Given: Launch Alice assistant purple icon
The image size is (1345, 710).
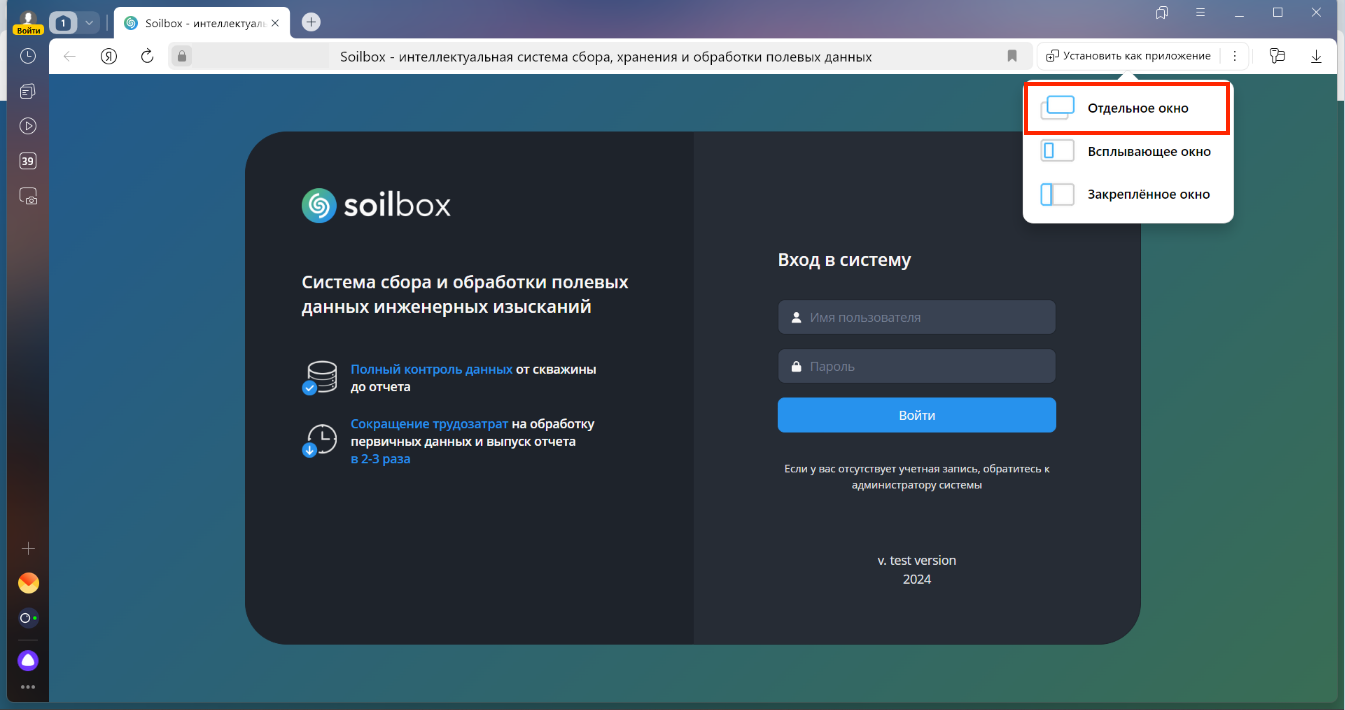Looking at the screenshot, I should point(28,660).
